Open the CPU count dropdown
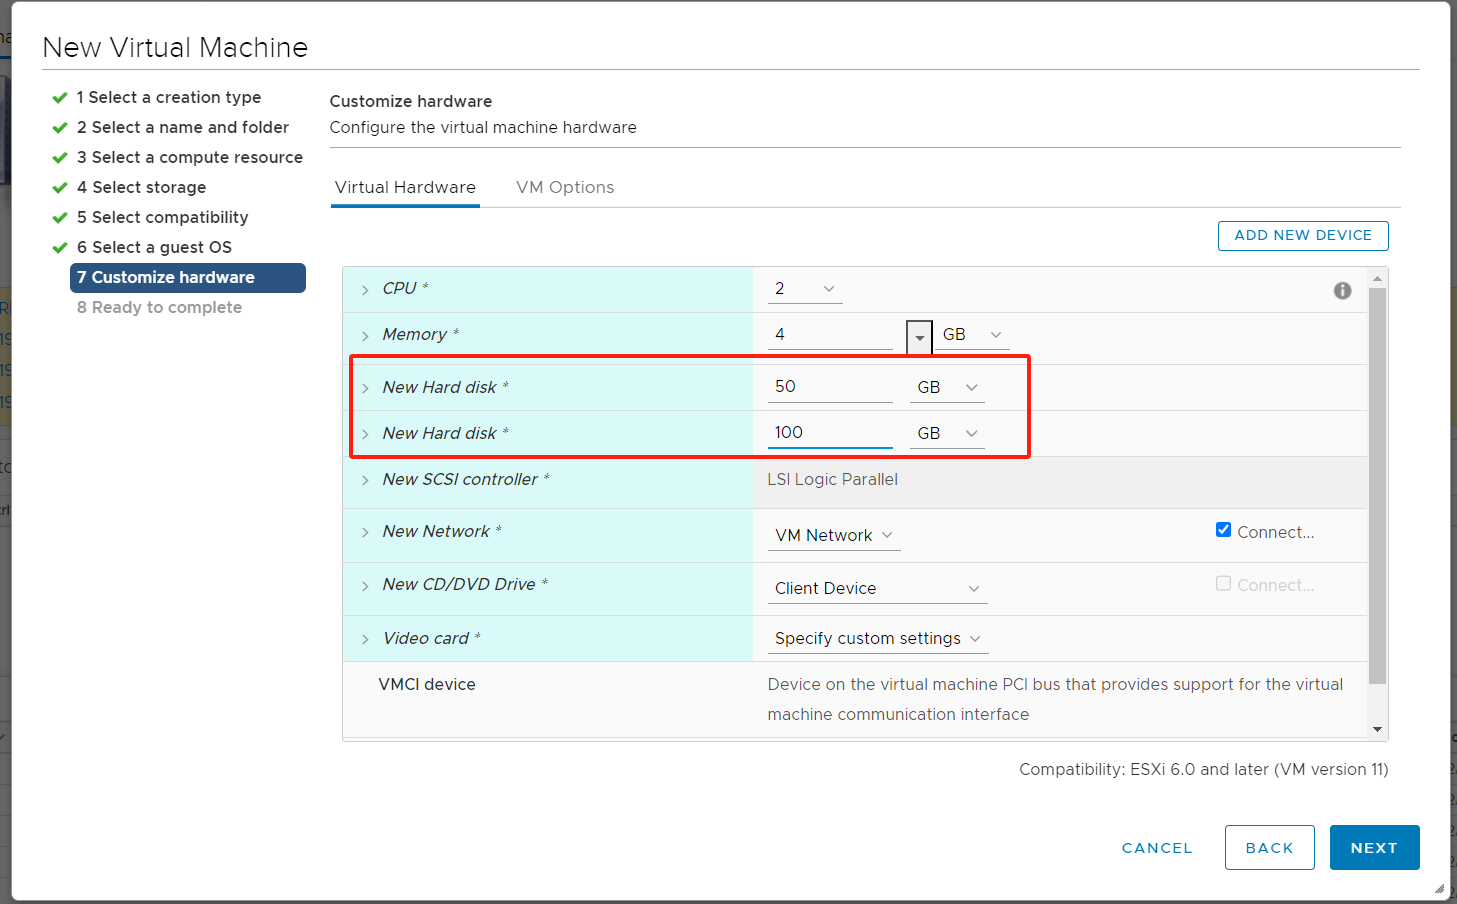 click(x=805, y=289)
